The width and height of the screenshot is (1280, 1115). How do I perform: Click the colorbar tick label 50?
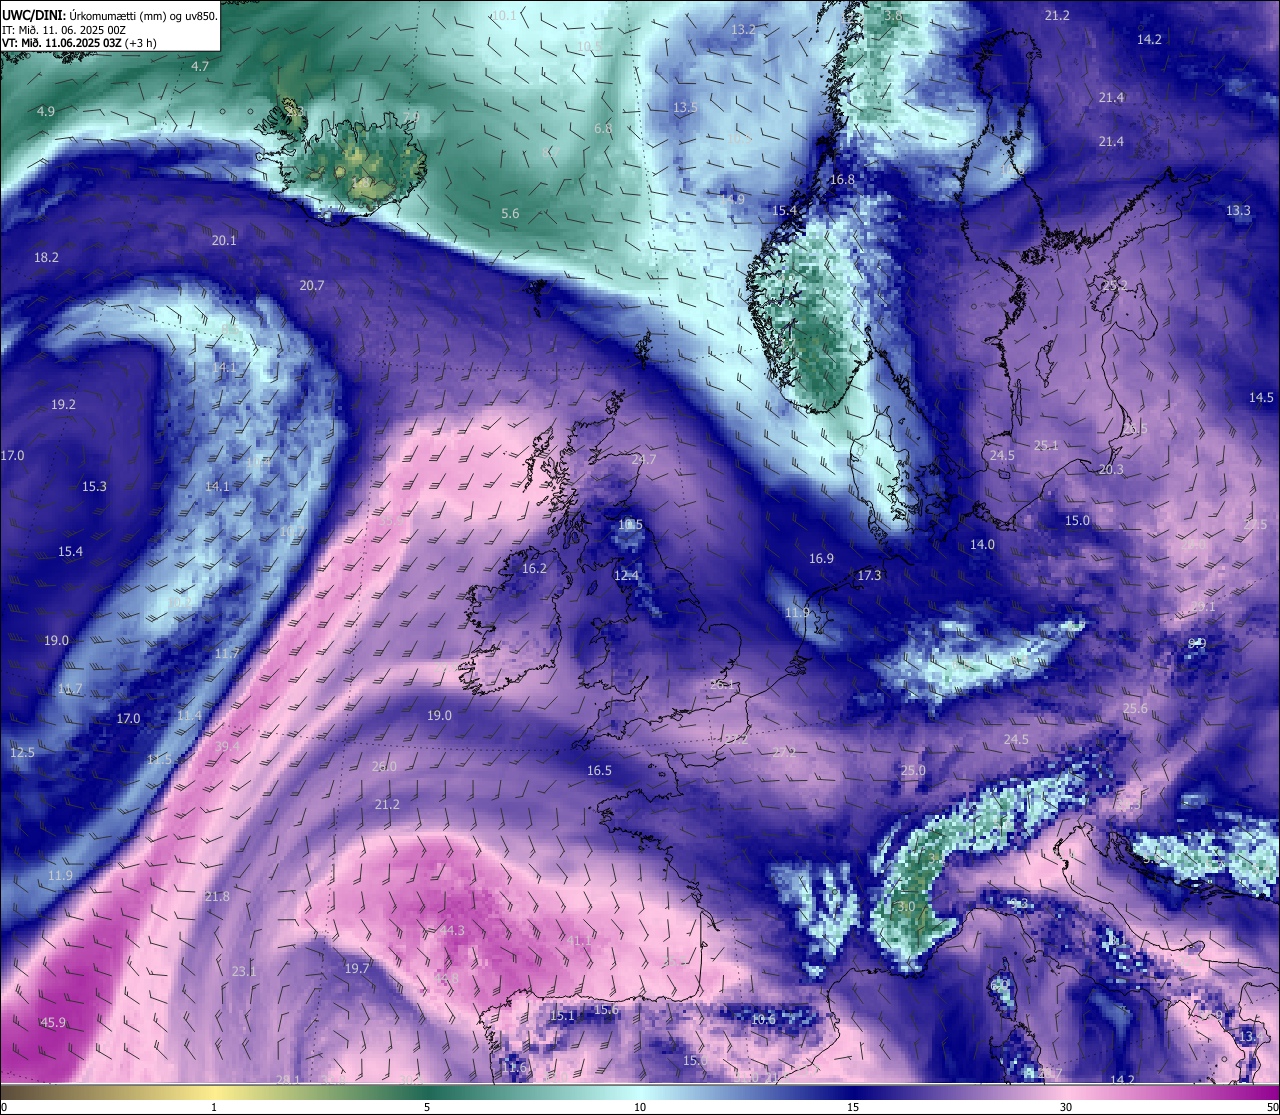click(x=1271, y=1107)
